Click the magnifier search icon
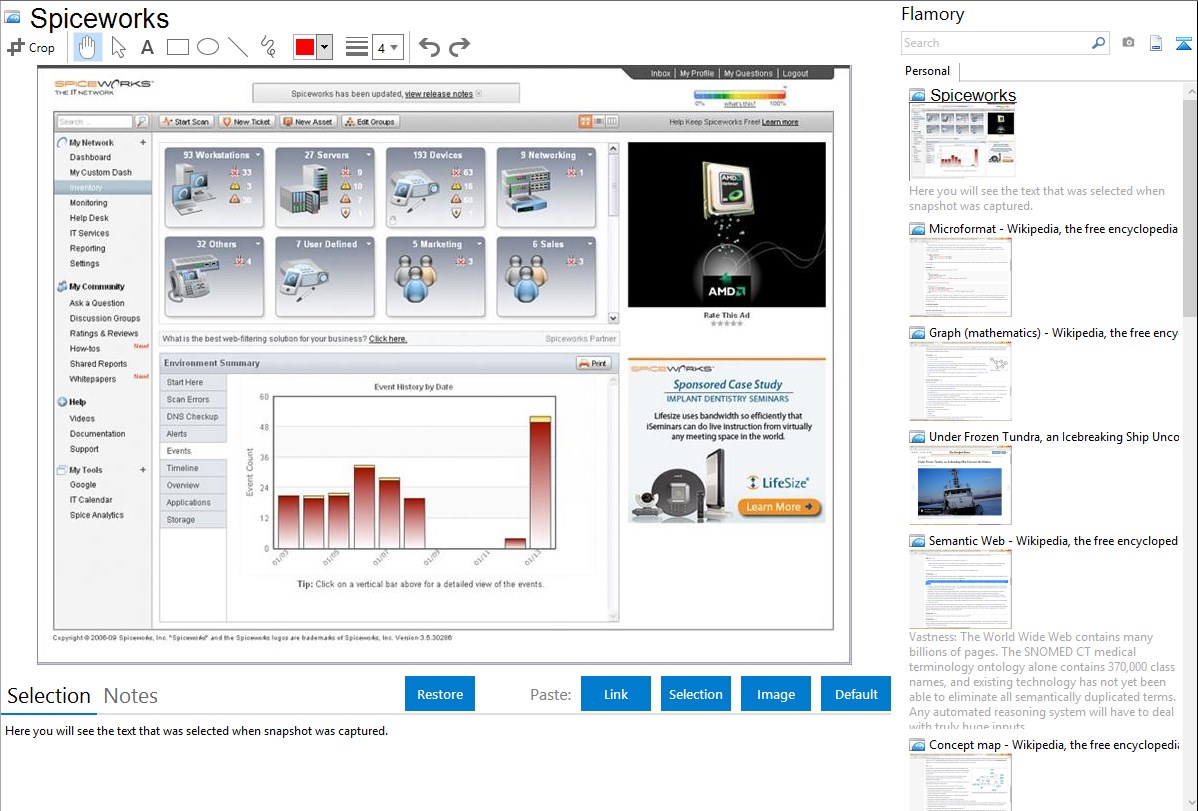 coord(1099,43)
